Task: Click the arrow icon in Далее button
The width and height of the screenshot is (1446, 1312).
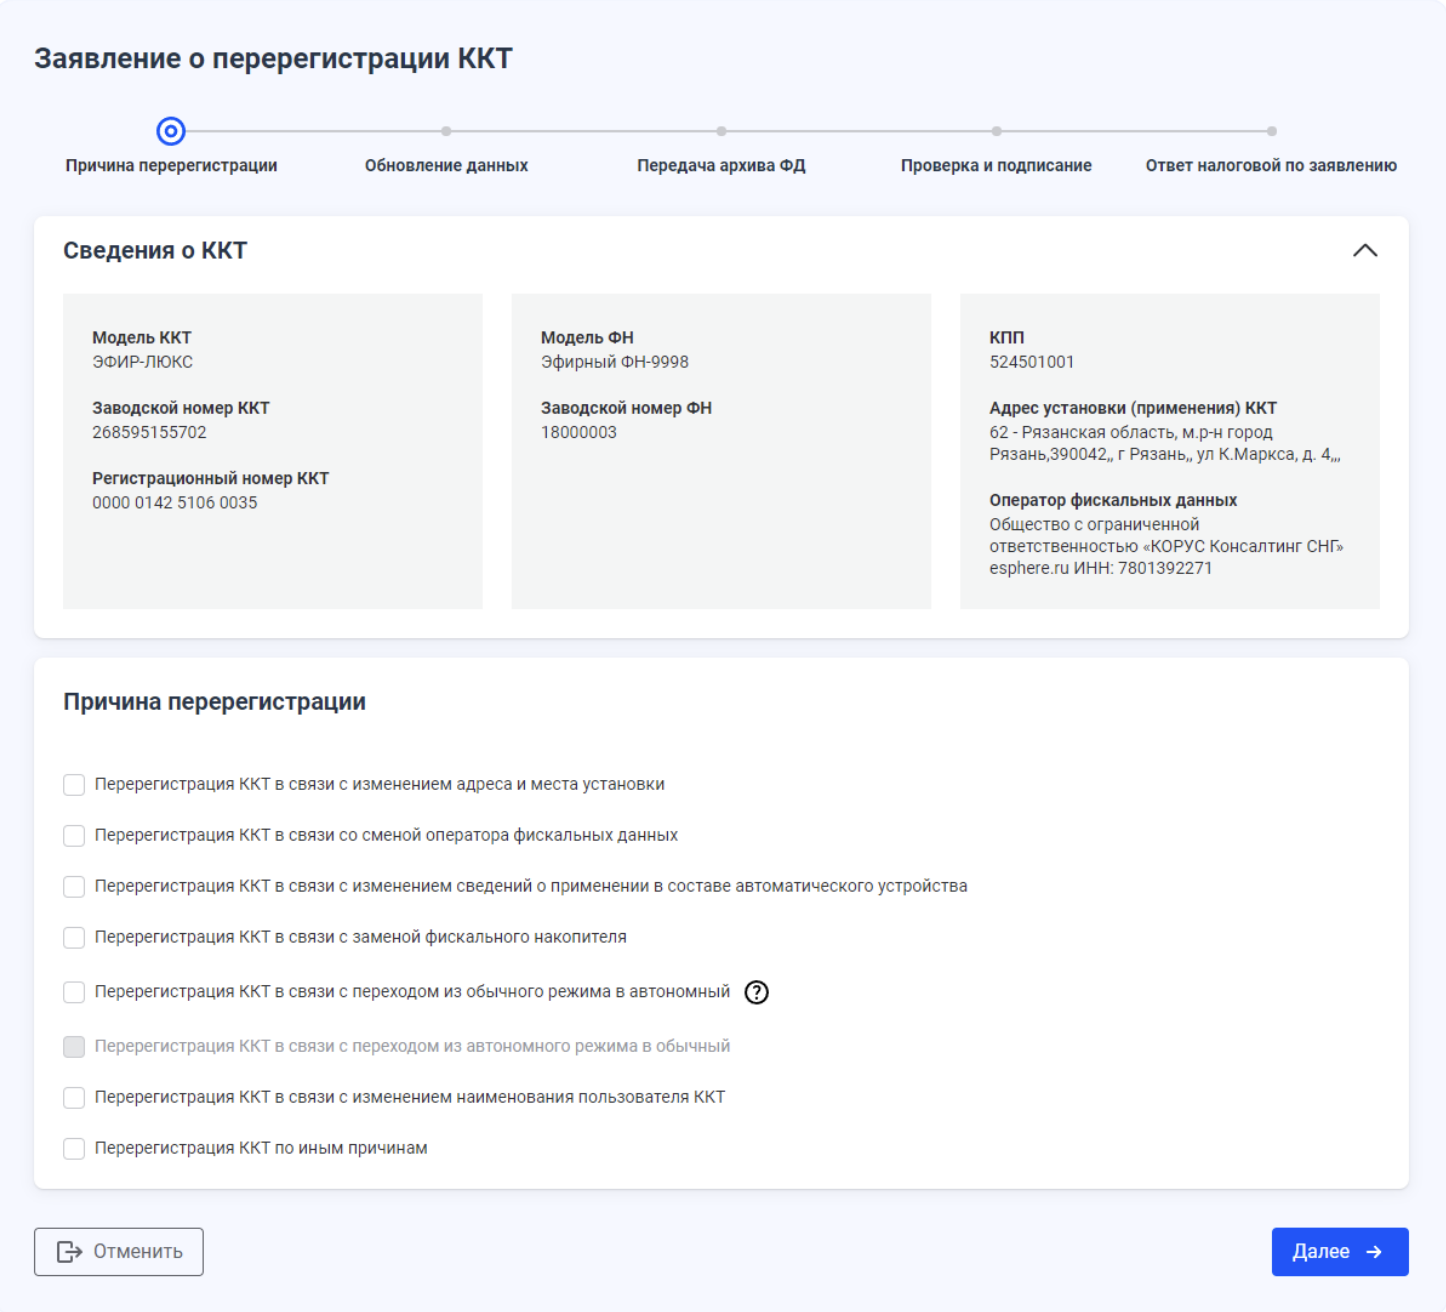Action: (x=1374, y=1252)
